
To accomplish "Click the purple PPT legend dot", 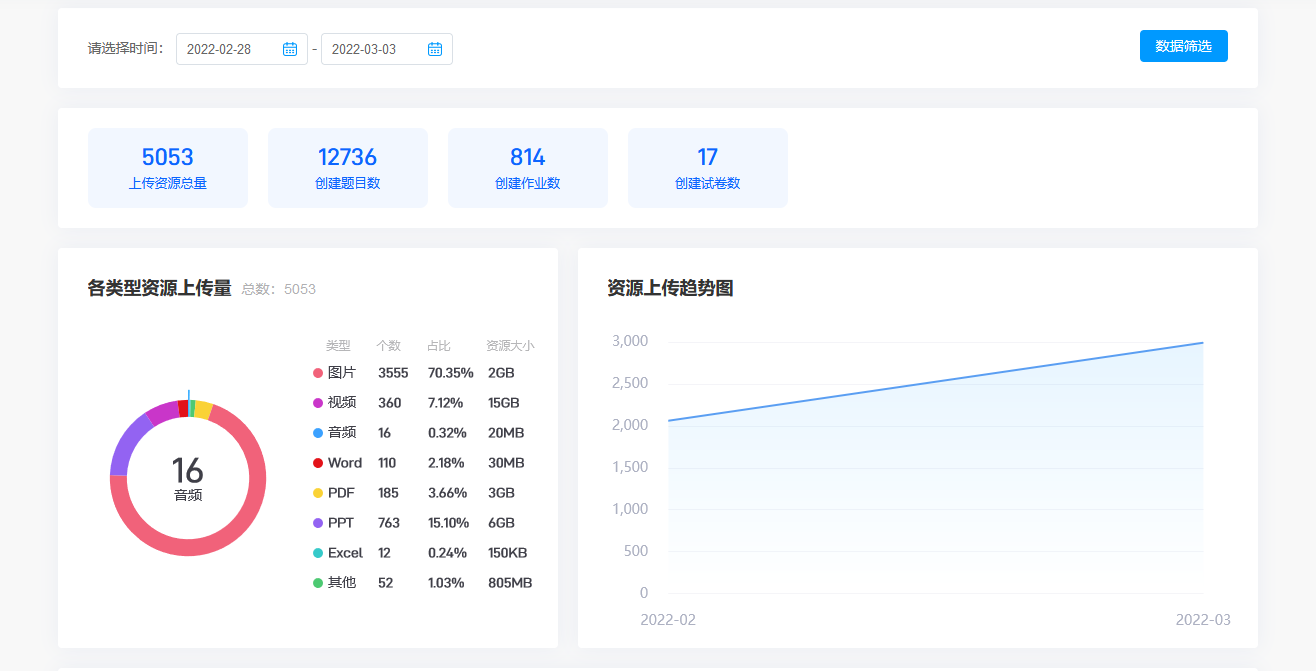I will [x=318, y=523].
